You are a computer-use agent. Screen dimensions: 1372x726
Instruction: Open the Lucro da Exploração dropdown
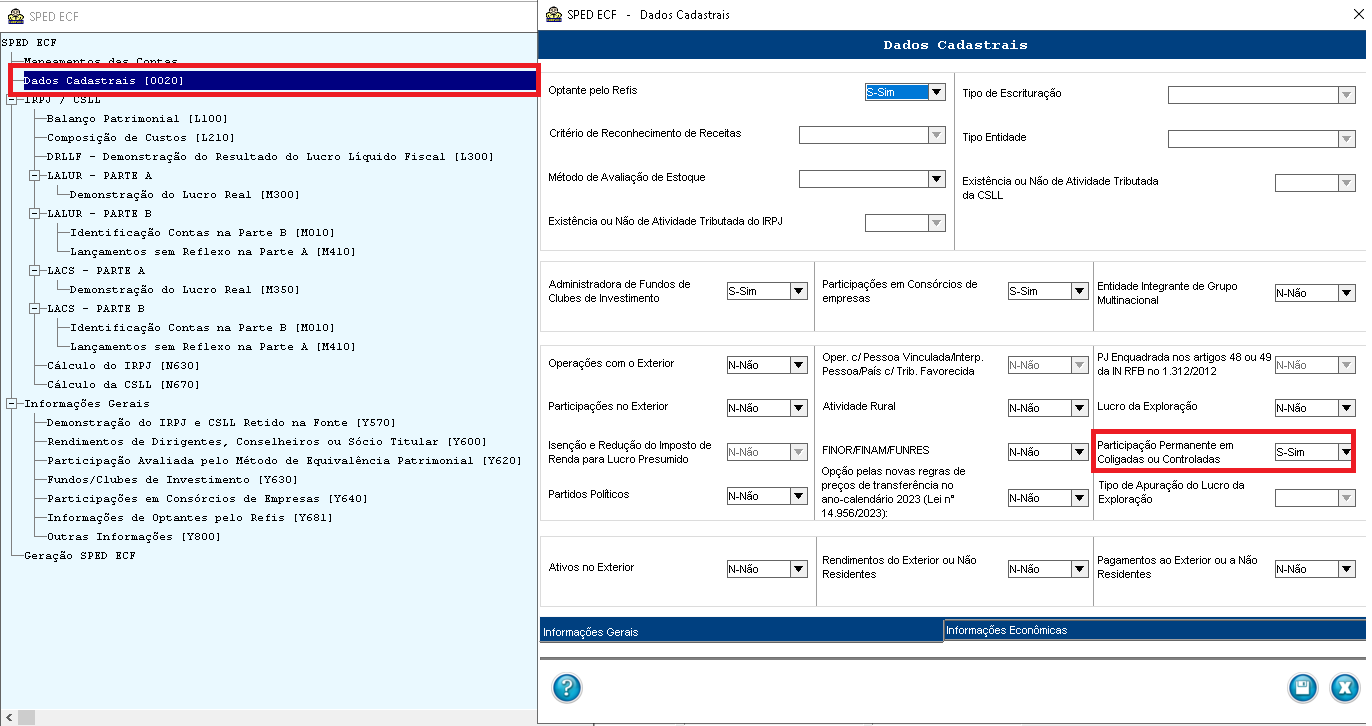click(x=1346, y=408)
